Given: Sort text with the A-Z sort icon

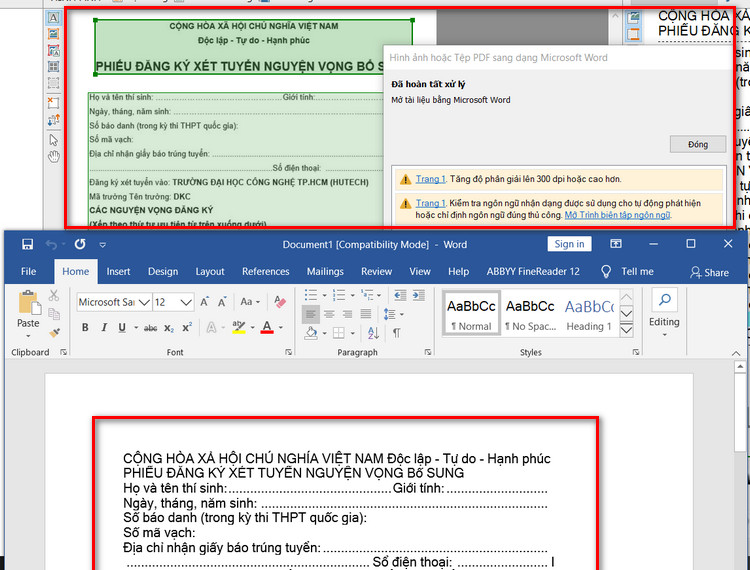Looking at the screenshot, I should tap(373, 333).
